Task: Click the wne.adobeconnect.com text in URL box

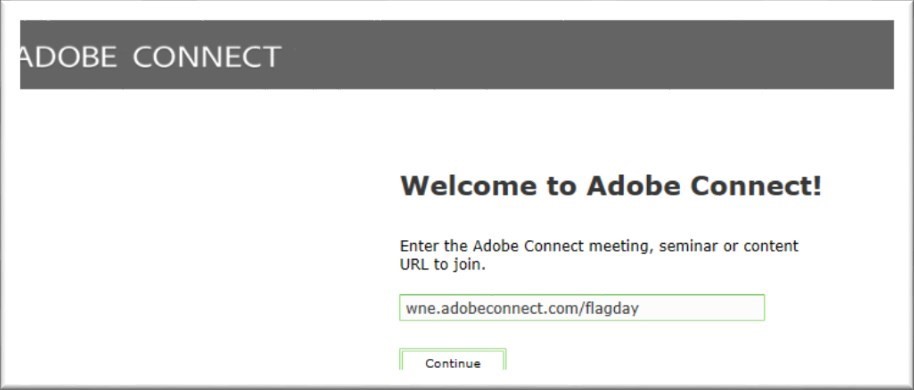Action: 491,308
